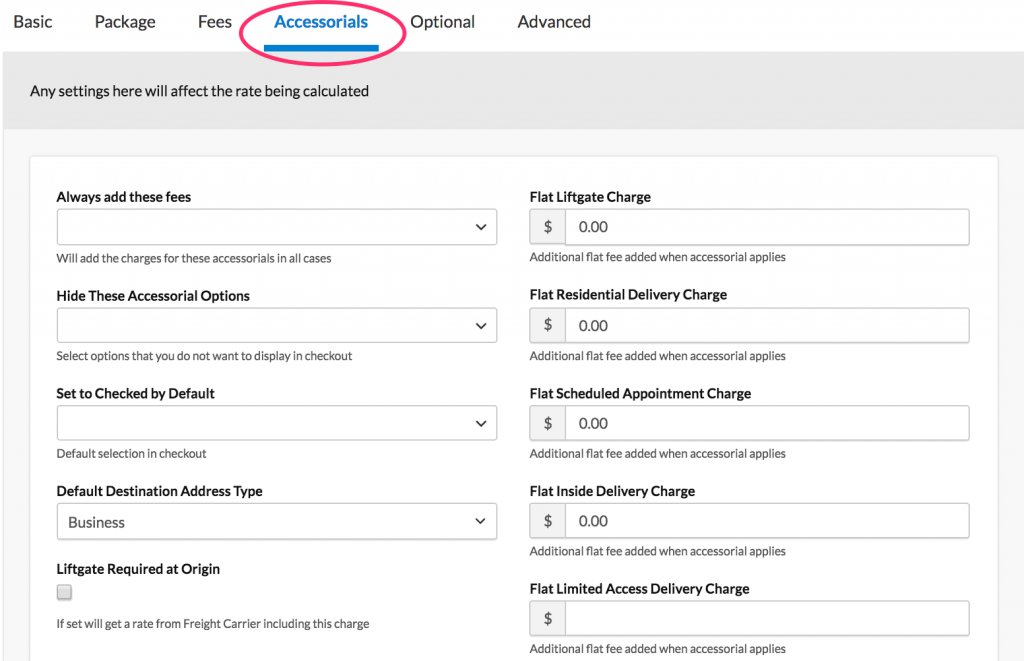Enable Liftgate Required at Origin checkbox
The width and height of the screenshot is (1024, 661).
pyautogui.click(x=65, y=593)
